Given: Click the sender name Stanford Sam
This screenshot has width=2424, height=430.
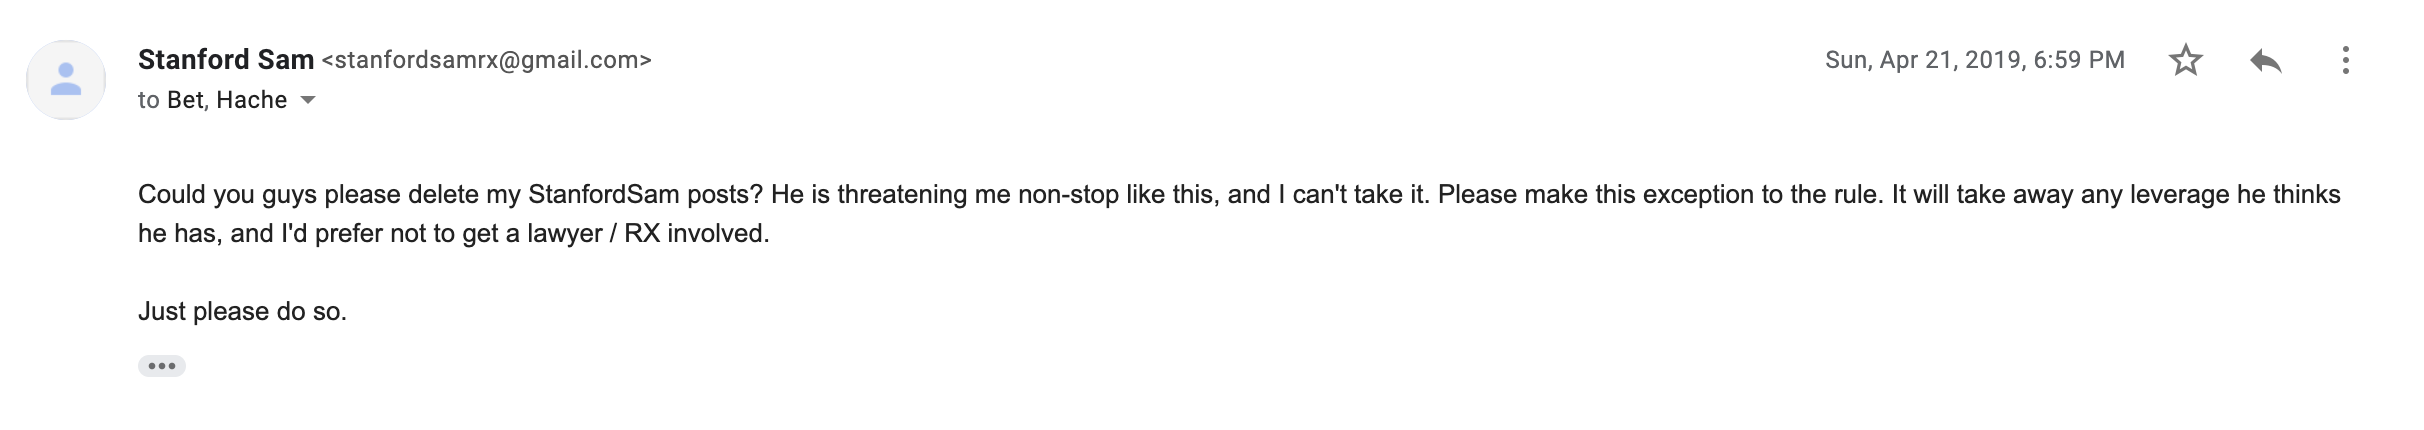Looking at the screenshot, I should click(x=226, y=60).
